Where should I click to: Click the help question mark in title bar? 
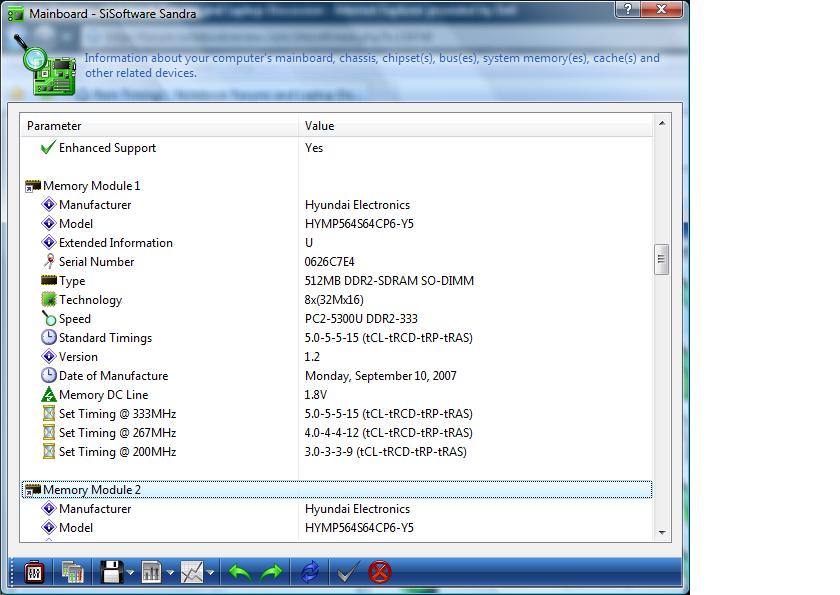(x=628, y=9)
